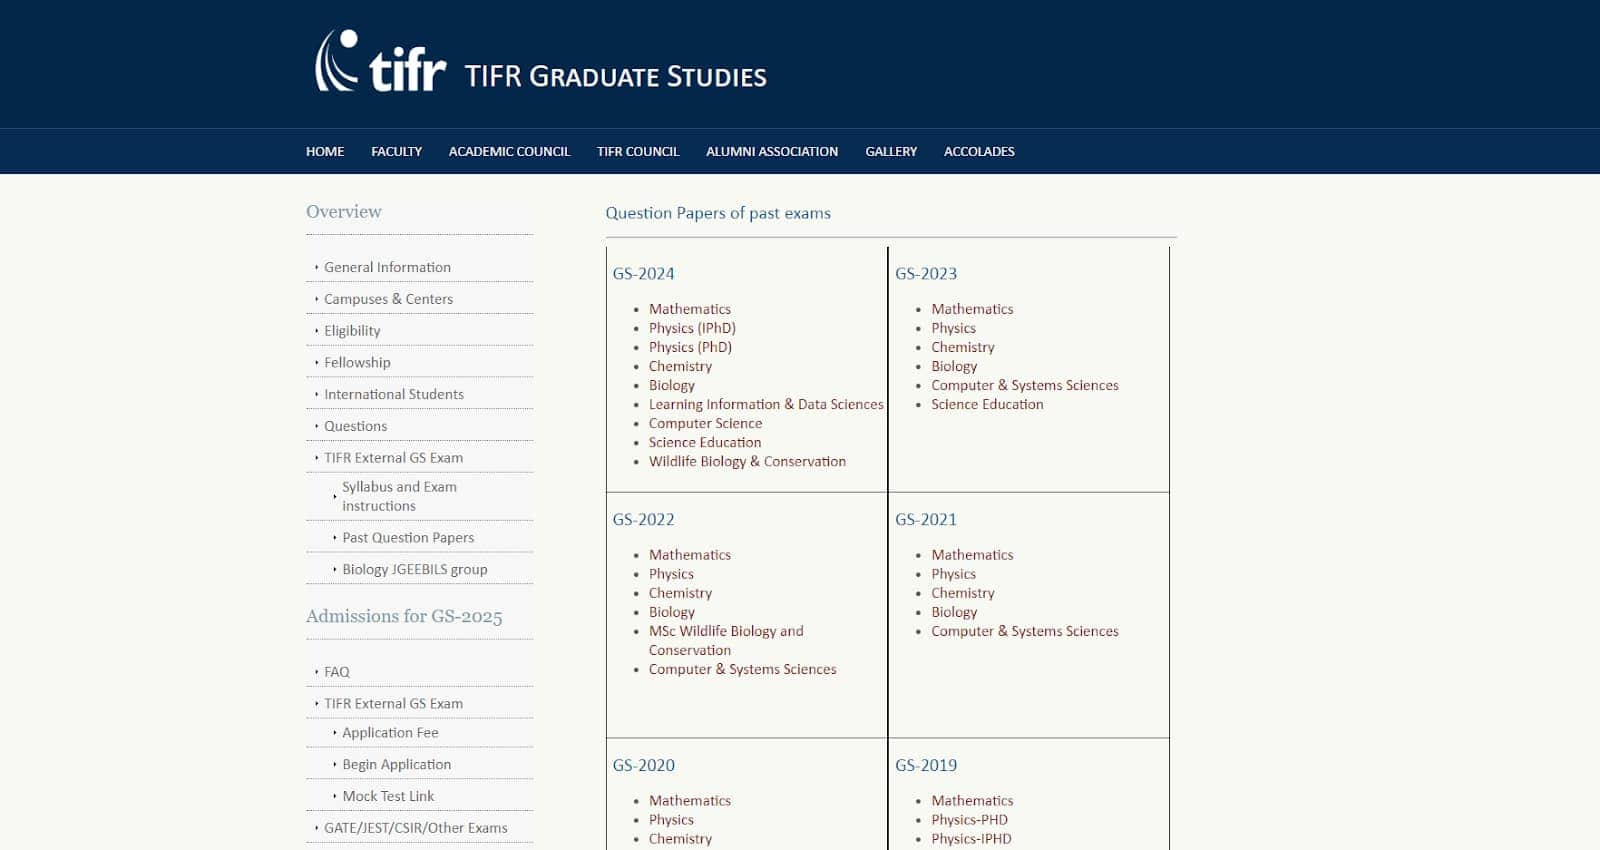This screenshot has width=1600, height=850.
Task: Open GS-2022 Computer & Systems Sciences paper
Action: click(x=742, y=669)
